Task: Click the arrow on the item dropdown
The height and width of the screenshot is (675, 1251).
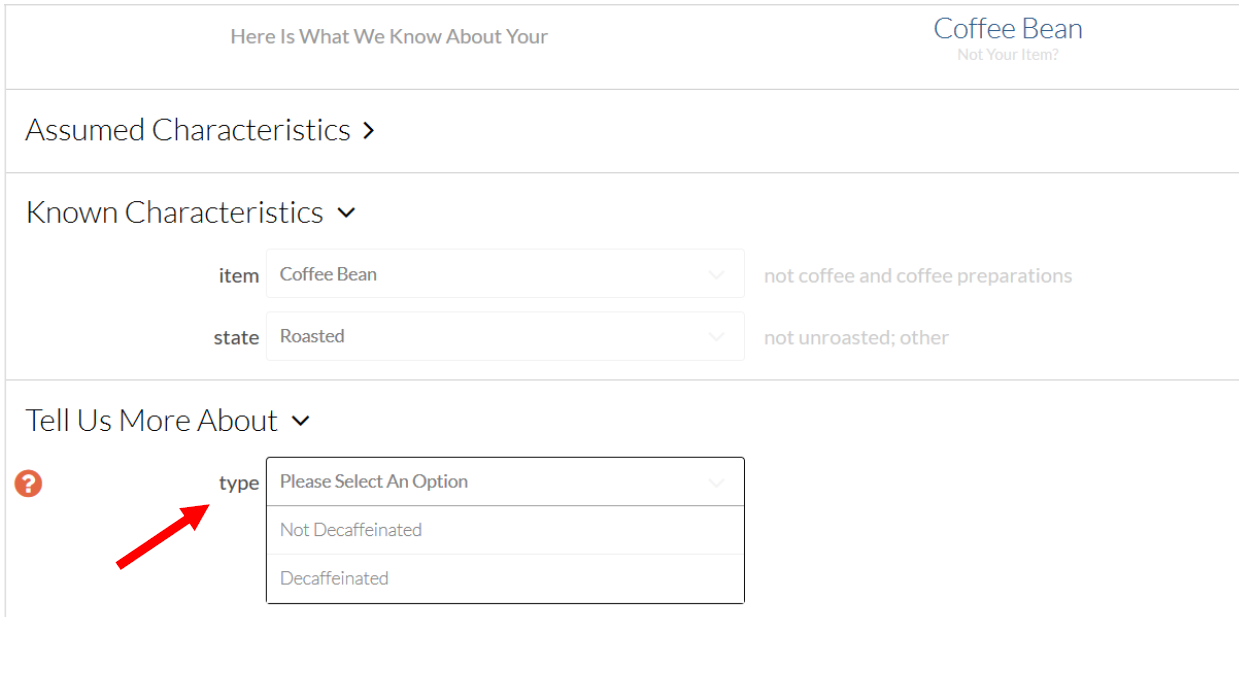Action: tap(716, 275)
